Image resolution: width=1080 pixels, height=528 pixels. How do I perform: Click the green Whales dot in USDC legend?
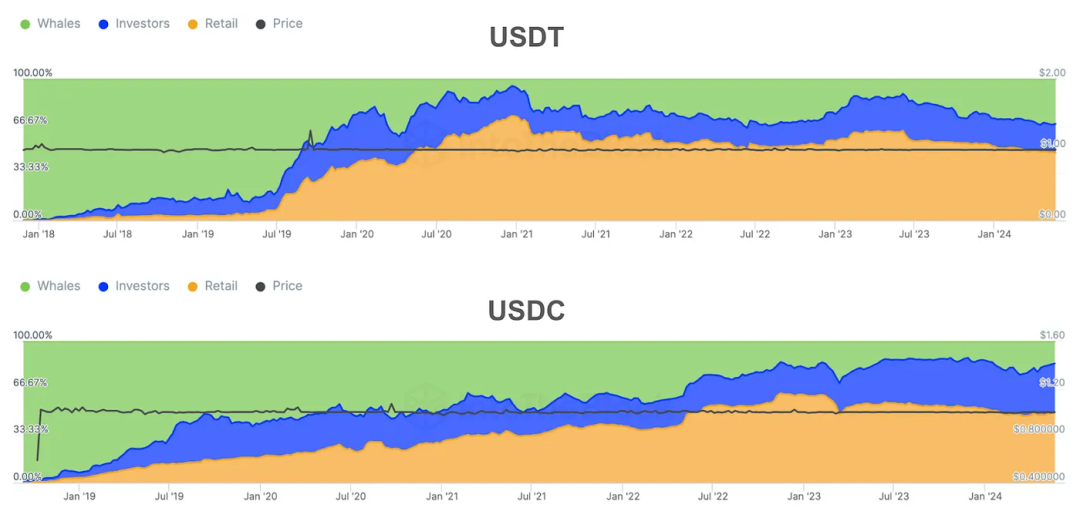coord(25,287)
